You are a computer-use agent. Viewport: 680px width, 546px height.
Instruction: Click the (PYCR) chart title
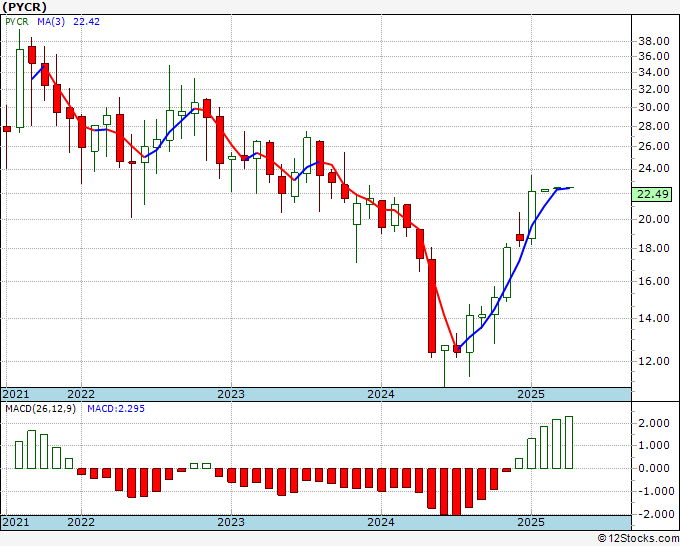tap(24, 7)
